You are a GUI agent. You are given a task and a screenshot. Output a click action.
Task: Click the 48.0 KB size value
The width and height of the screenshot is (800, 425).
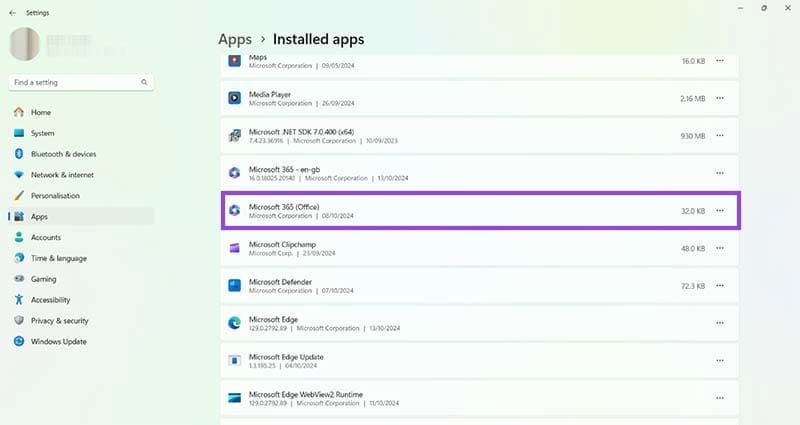point(693,248)
